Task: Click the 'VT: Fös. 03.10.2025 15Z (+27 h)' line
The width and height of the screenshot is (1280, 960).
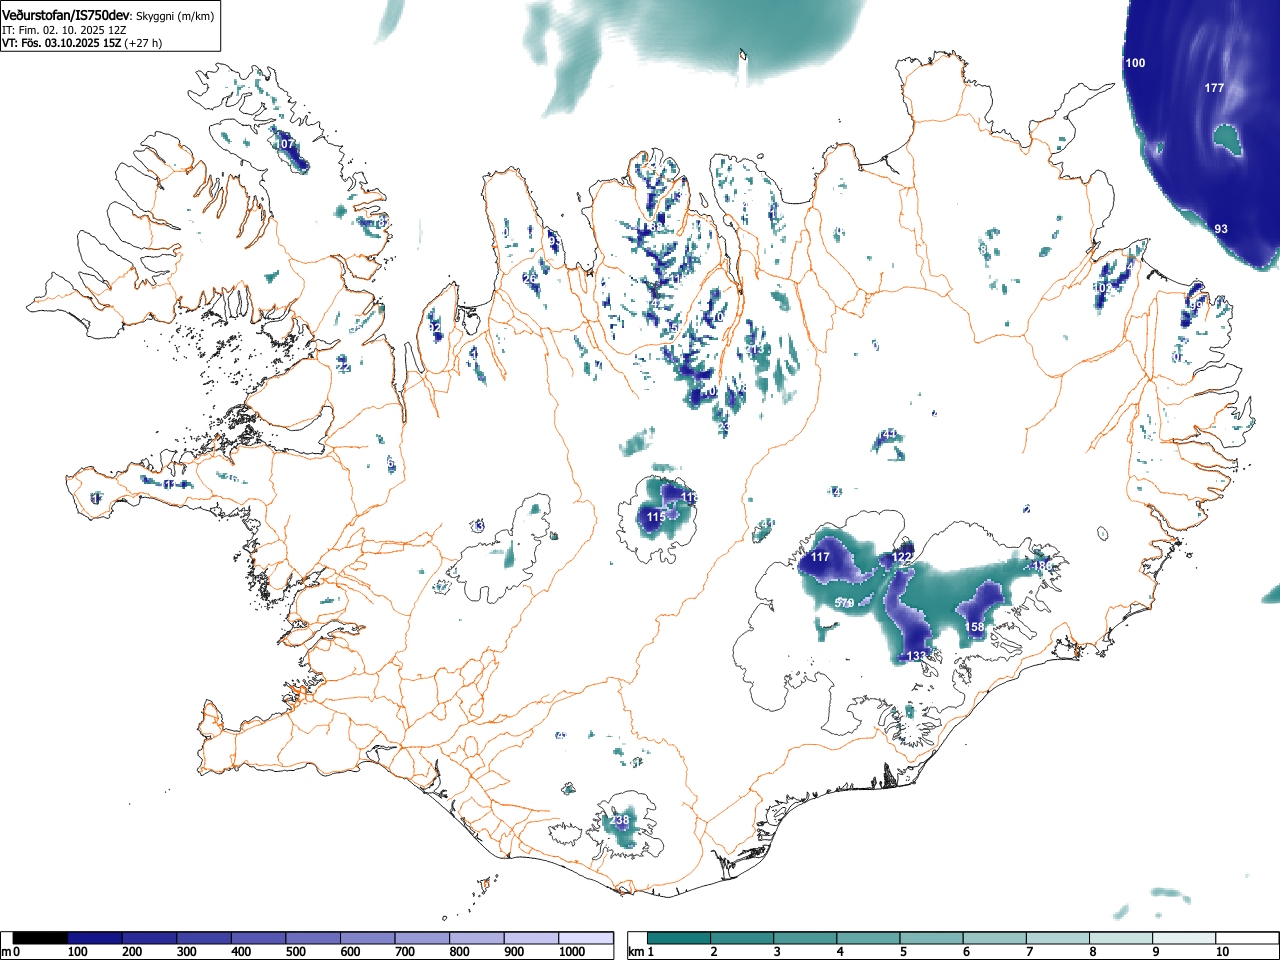Action: [x=82, y=43]
